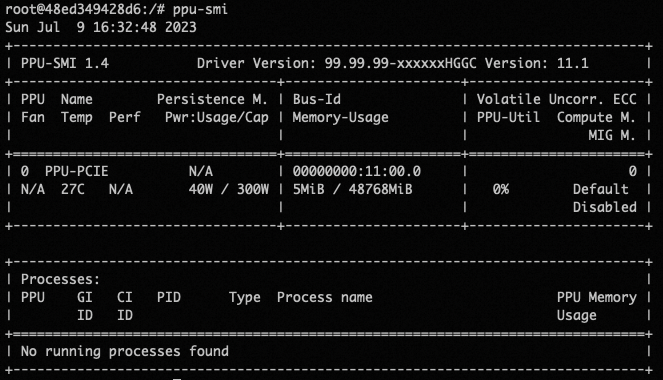Click the 'Processes:' section label

pos(60,279)
